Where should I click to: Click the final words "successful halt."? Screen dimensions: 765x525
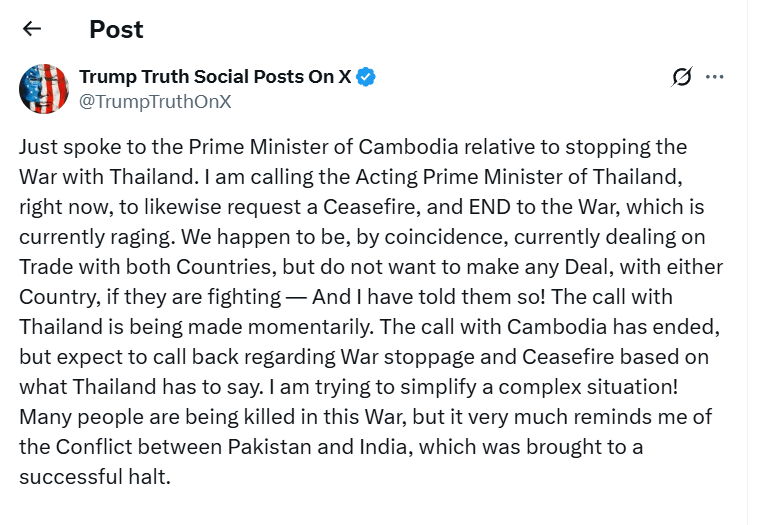click(x=95, y=477)
